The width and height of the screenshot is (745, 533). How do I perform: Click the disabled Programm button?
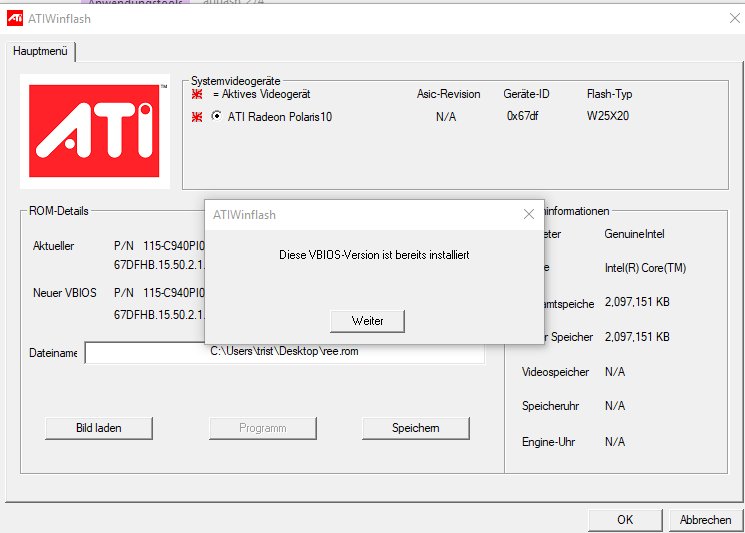(263, 428)
